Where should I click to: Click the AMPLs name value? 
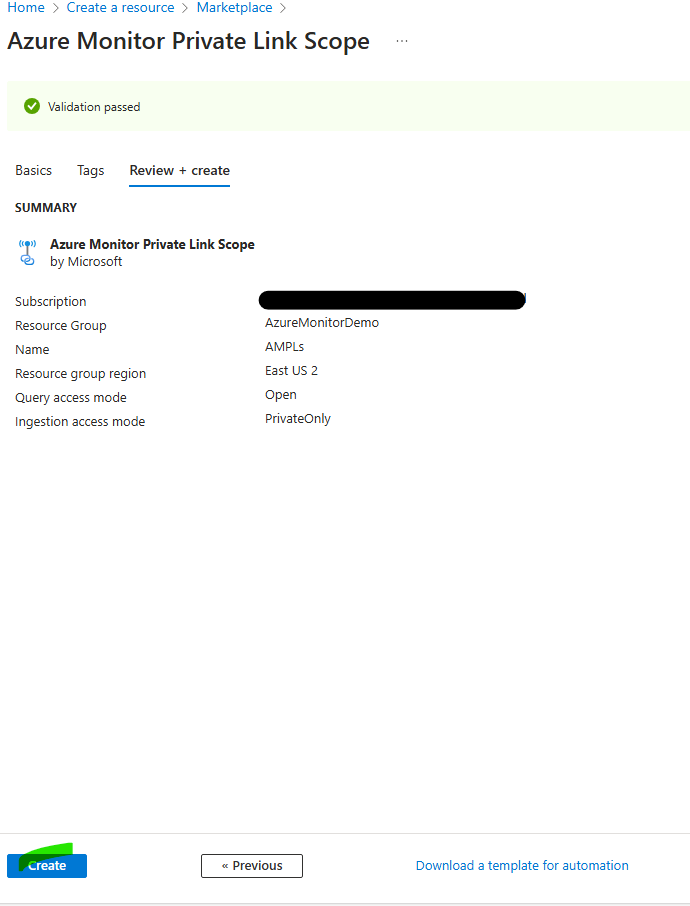tap(284, 347)
